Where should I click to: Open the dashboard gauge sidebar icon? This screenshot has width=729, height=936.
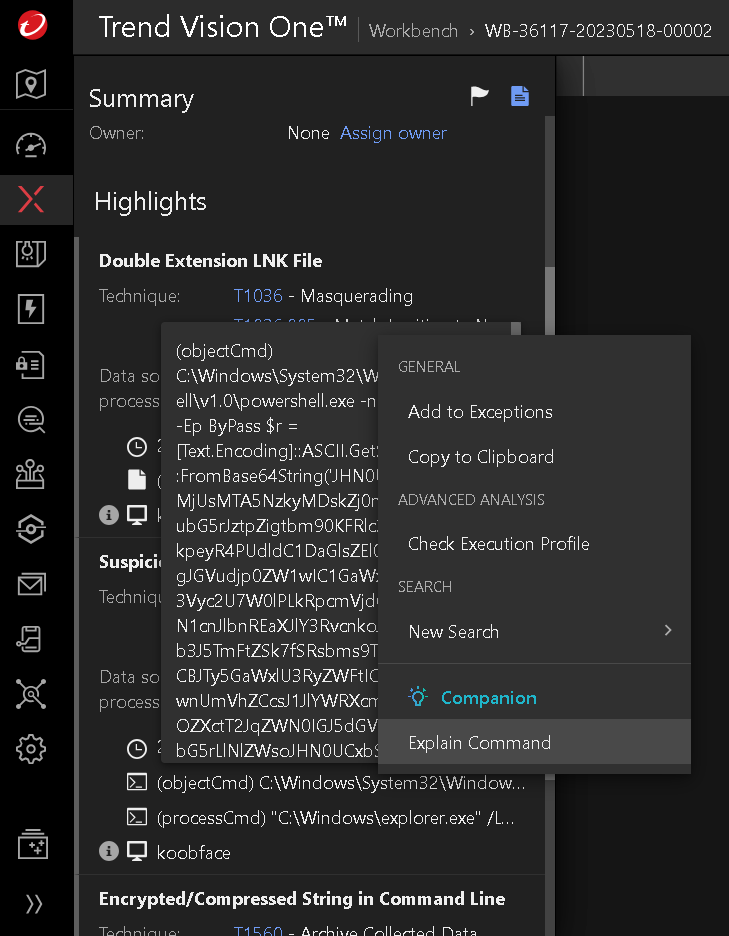[32, 145]
